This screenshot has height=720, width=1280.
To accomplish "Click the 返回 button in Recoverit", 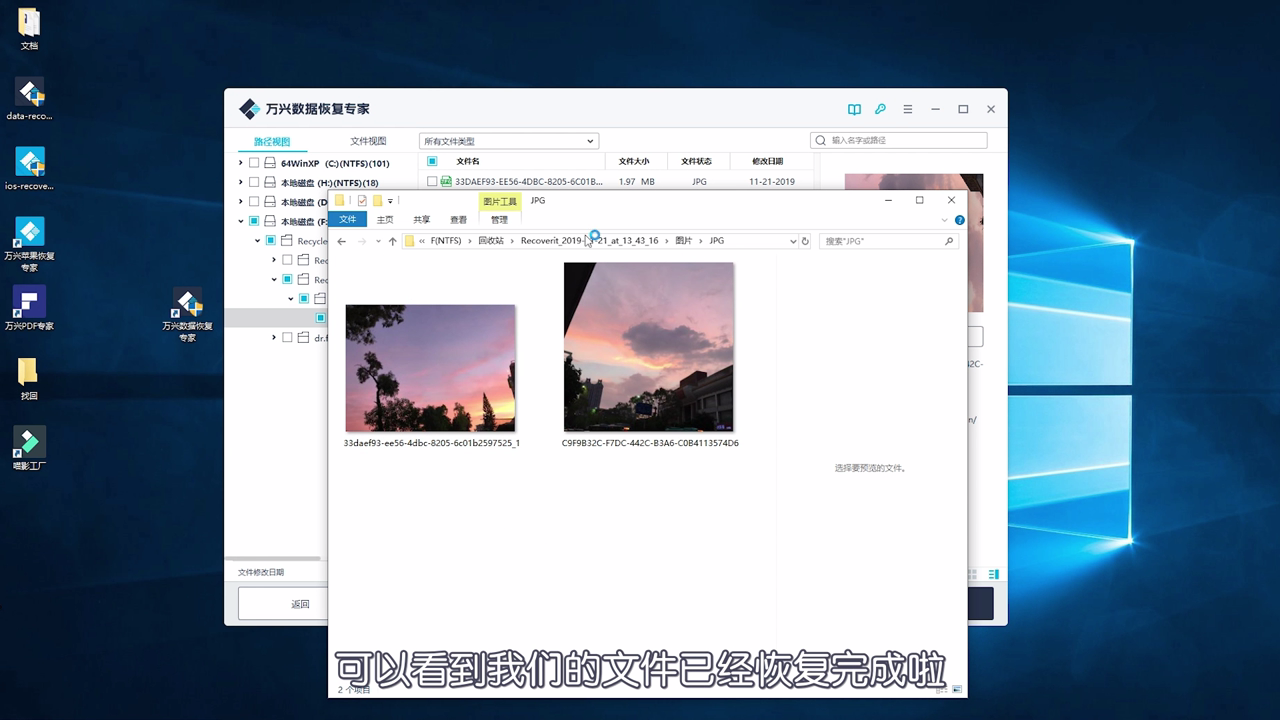I will click(299, 603).
